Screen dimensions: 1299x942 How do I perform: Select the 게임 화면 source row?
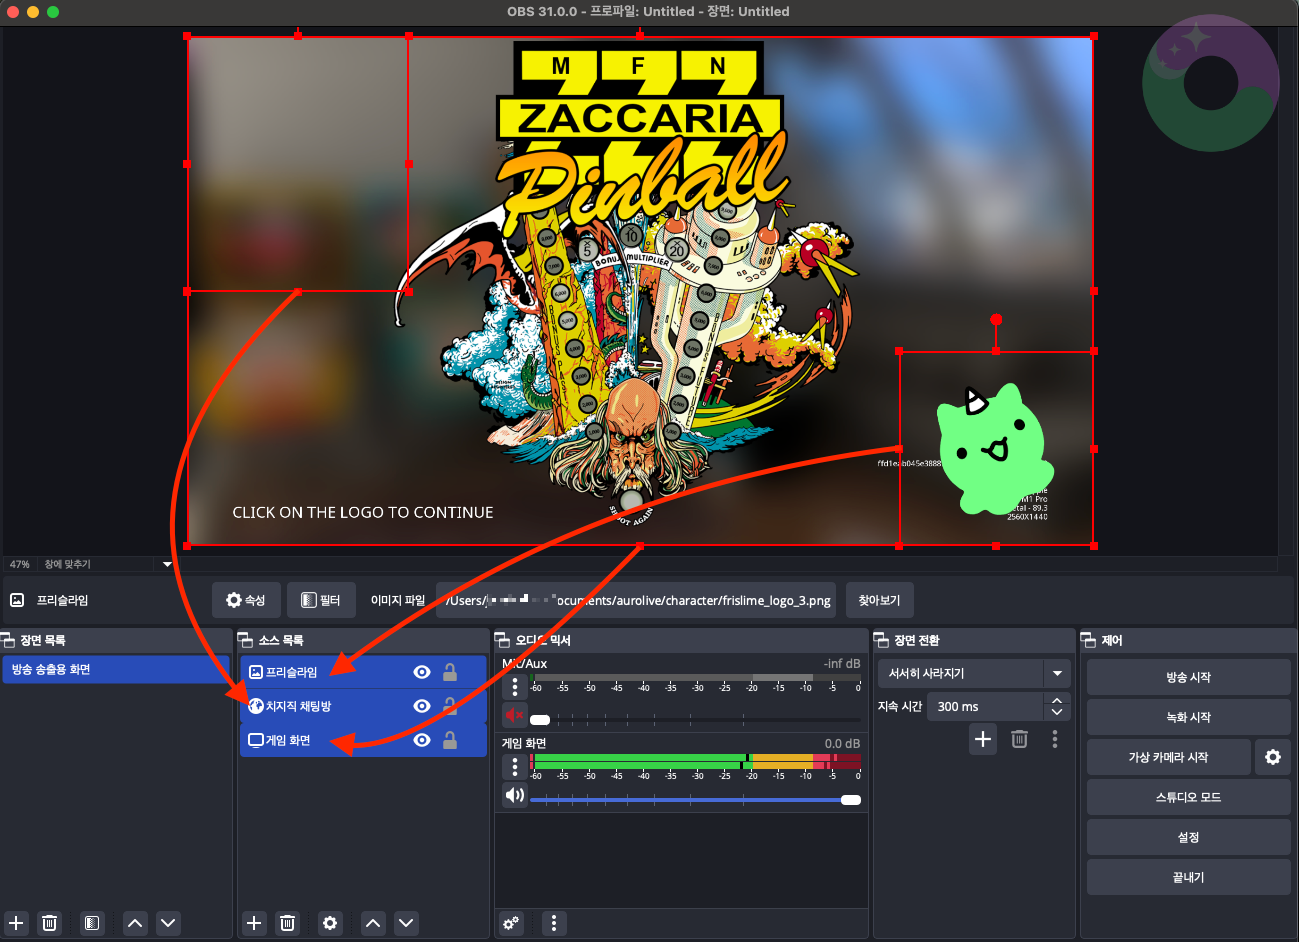(x=363, y=740)
